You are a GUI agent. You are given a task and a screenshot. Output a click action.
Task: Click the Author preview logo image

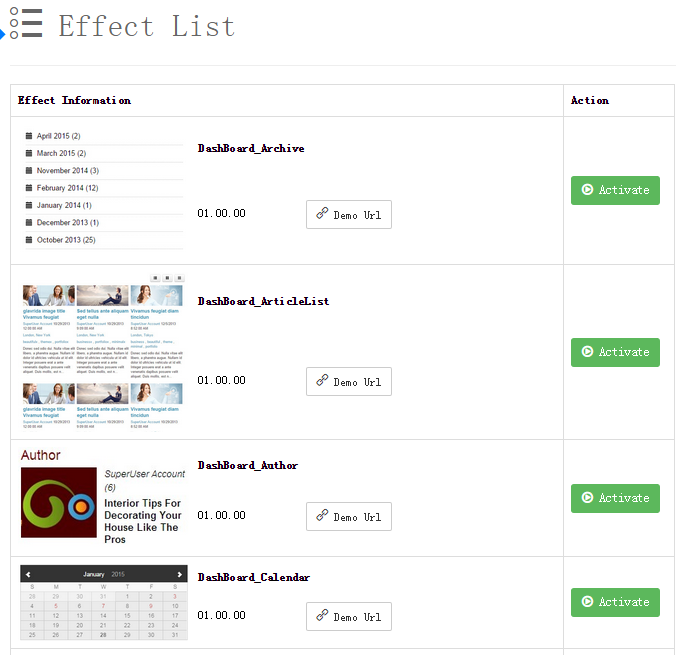pos(59,503)
